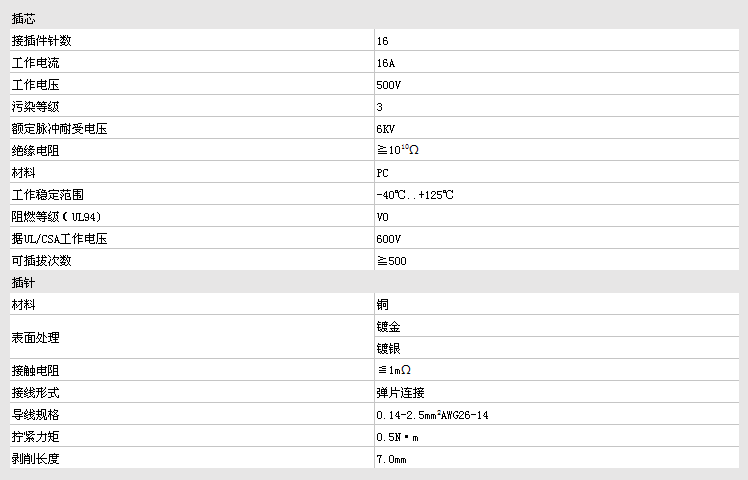Select the 500V working voltage value
This screenshot has height=480, width=748.
(389, 85)
